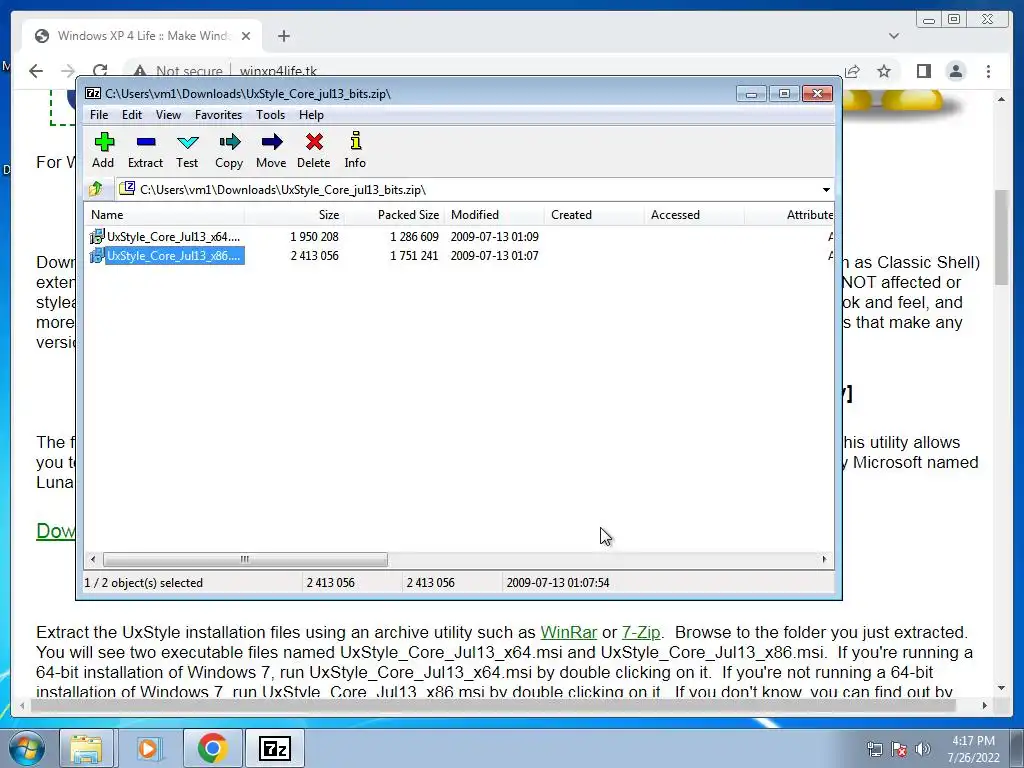This screenshot has width=1024, height=768.
Task: Switch to Chrome on taskbar
Action: pos(212,748)
